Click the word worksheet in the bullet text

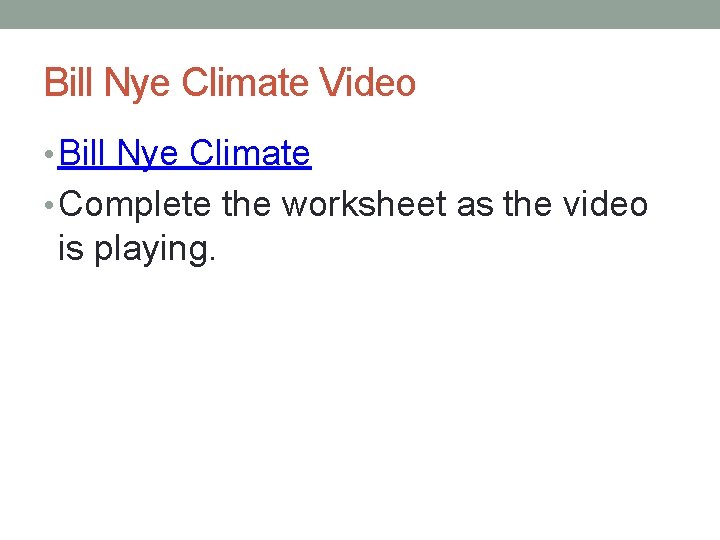pyautogui.click(x=364, y=205)
